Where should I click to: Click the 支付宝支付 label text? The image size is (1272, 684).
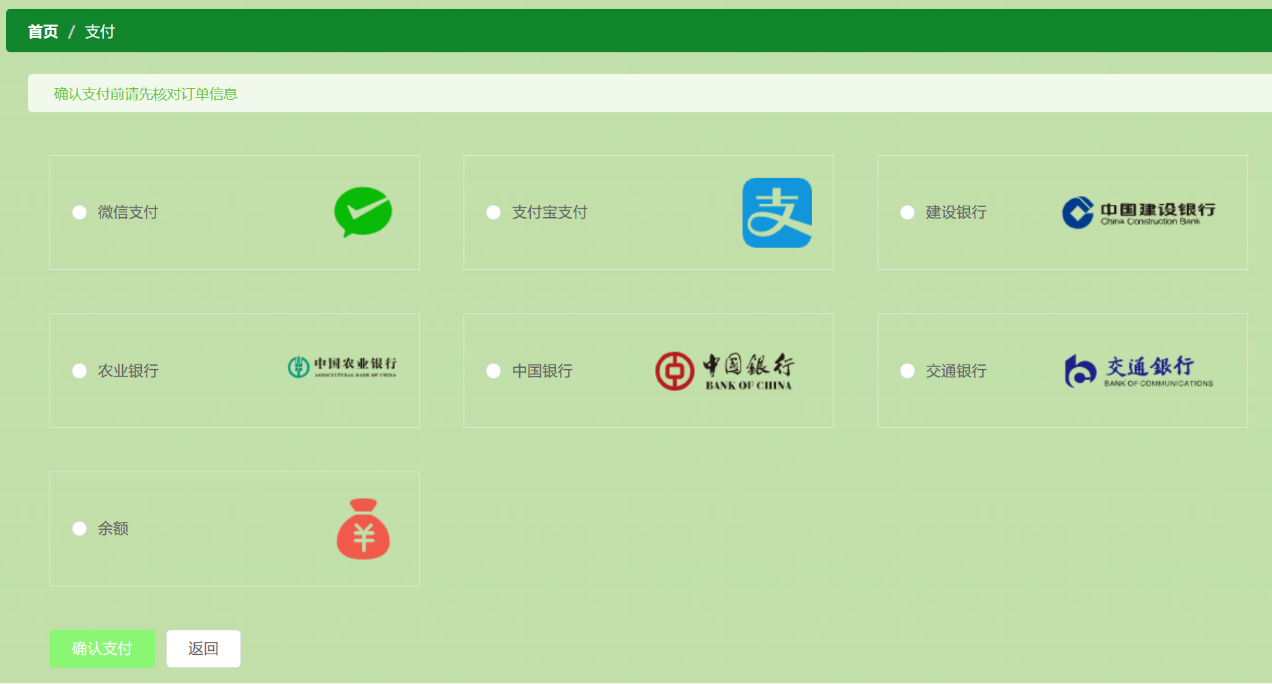click(x=550, y=212)
